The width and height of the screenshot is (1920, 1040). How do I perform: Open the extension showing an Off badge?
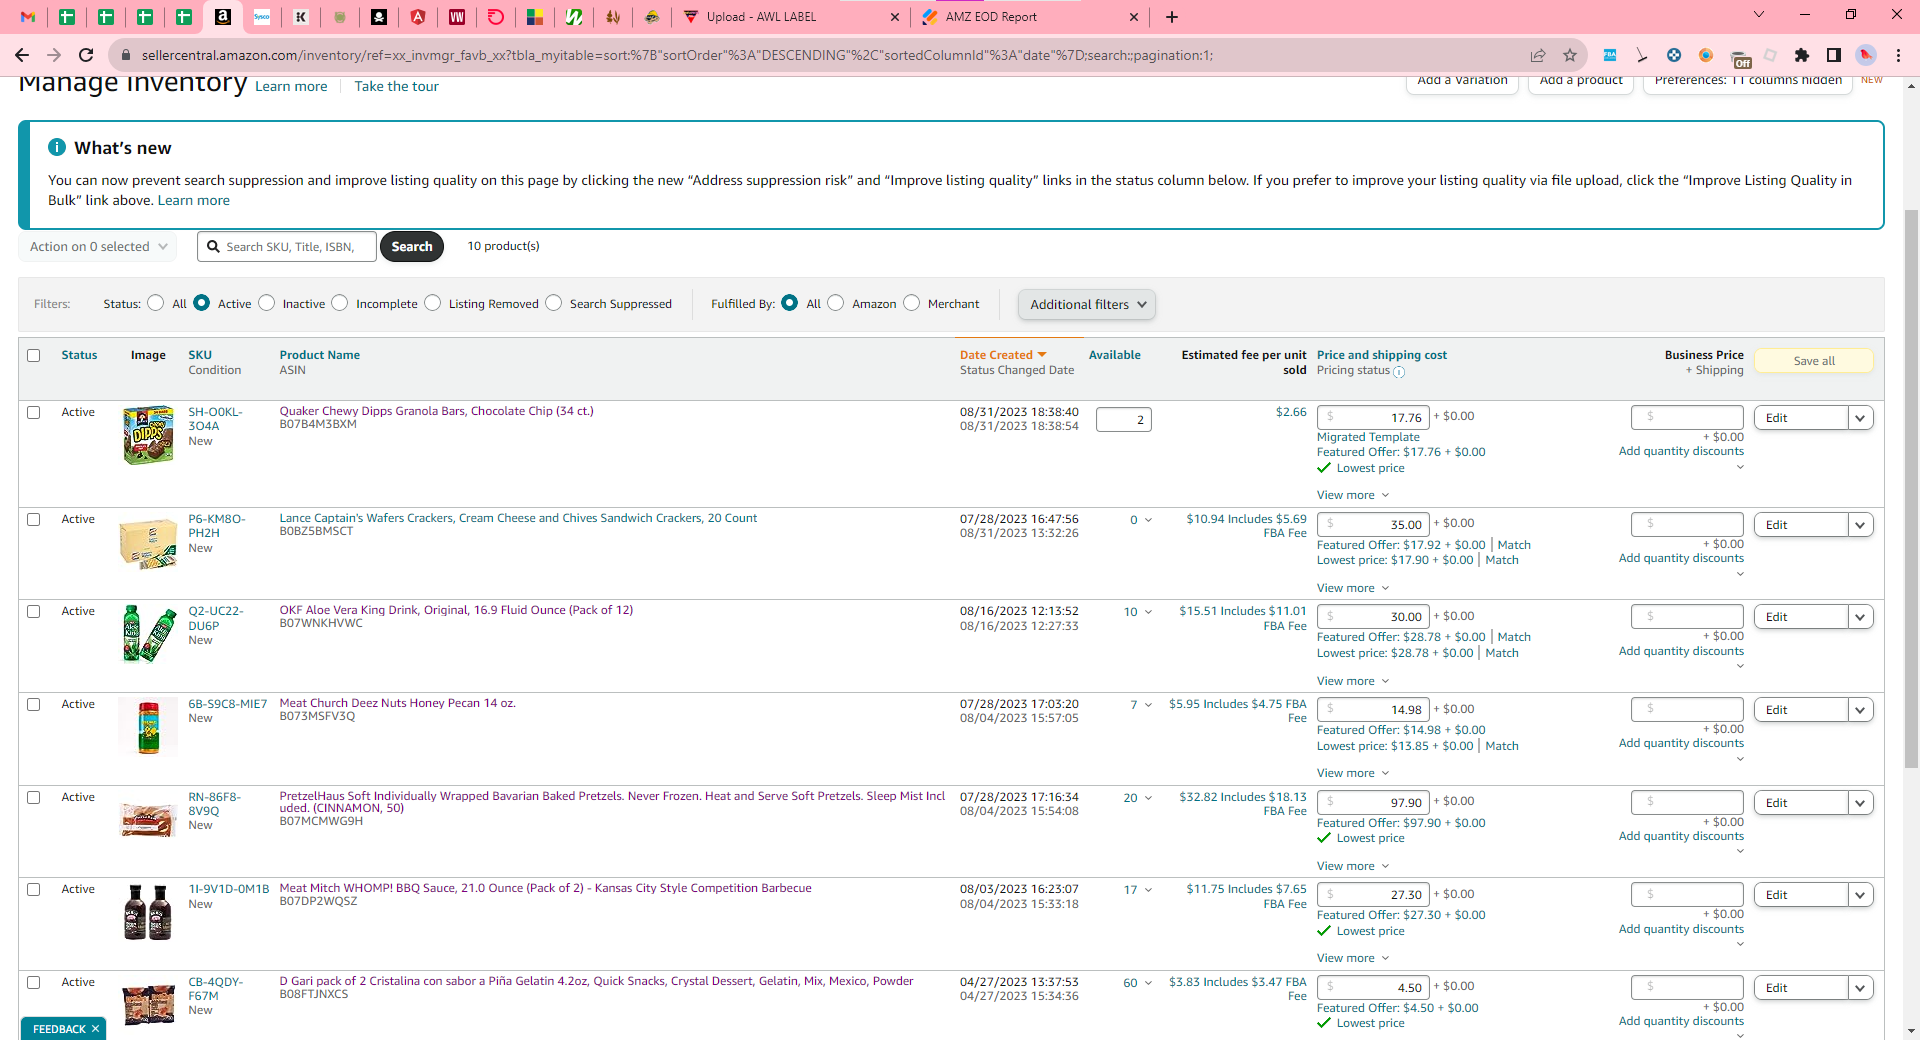click(1740, 58)
